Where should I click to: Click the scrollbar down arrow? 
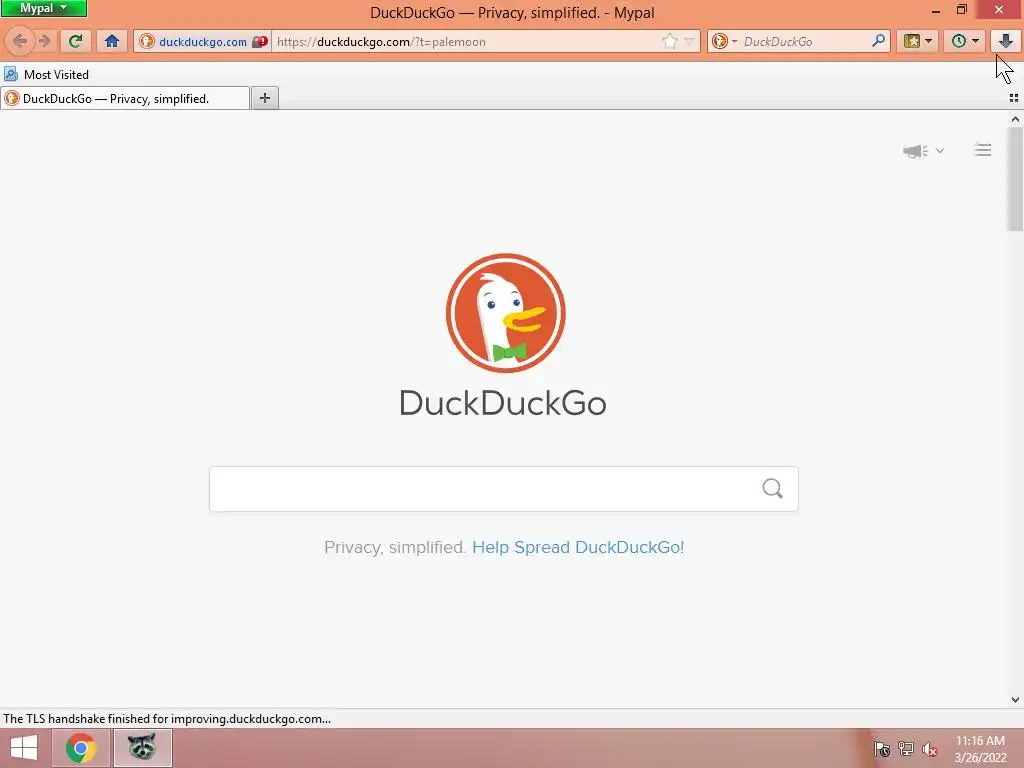(x=1015, y=699)
